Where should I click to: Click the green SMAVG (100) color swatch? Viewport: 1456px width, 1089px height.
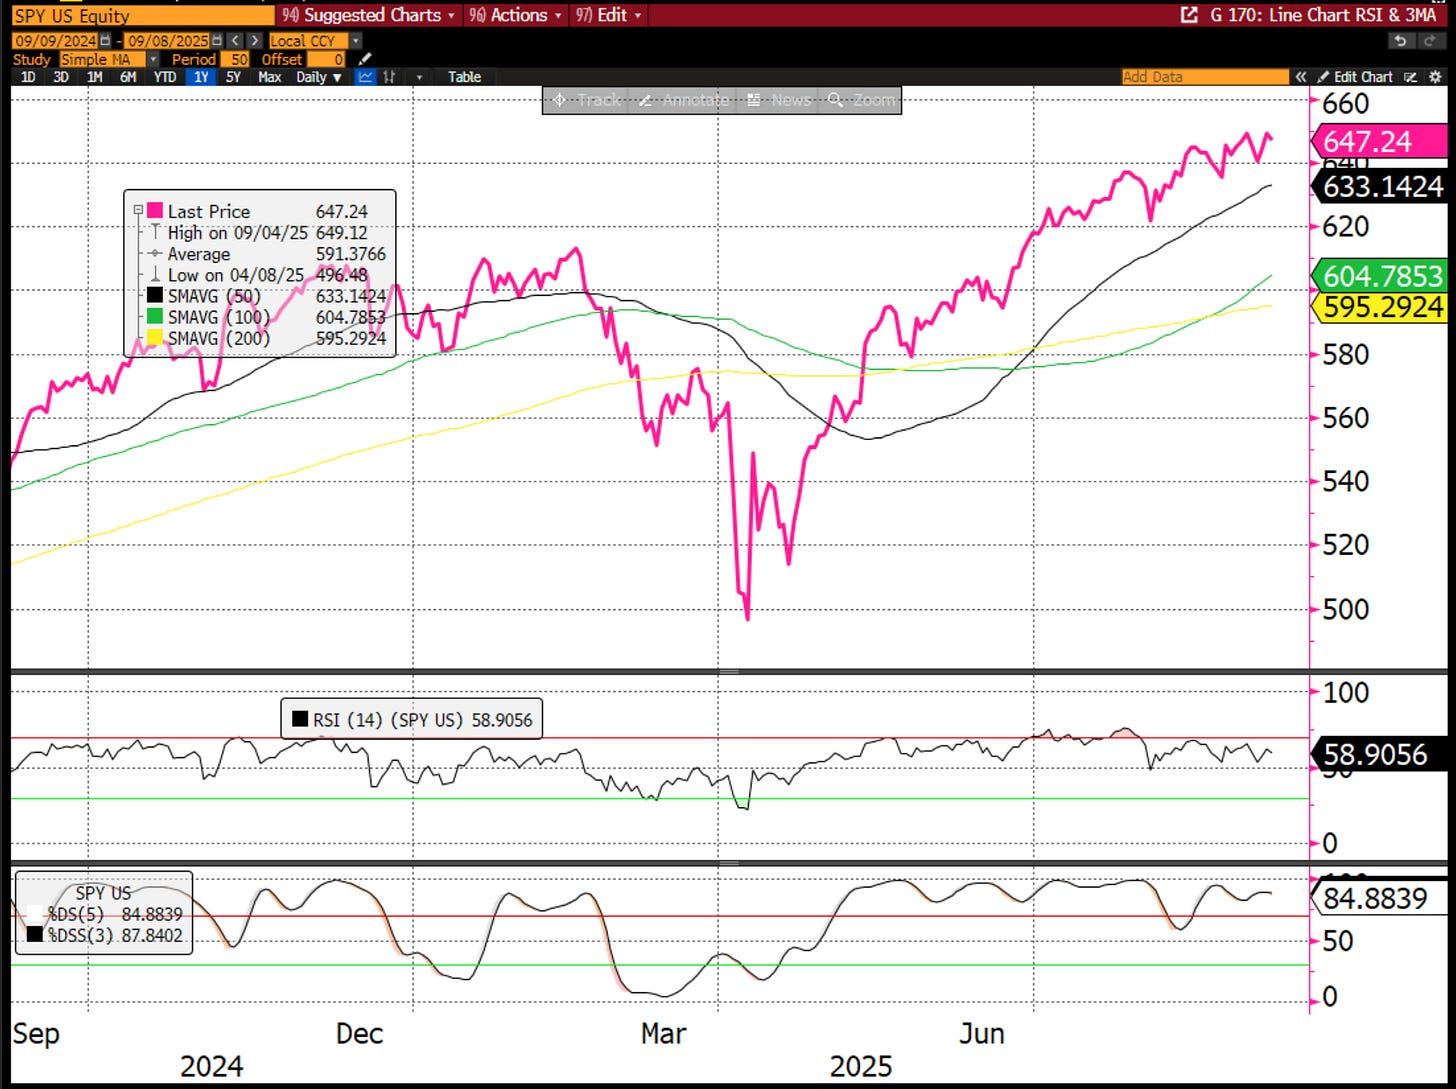point(155,317)
